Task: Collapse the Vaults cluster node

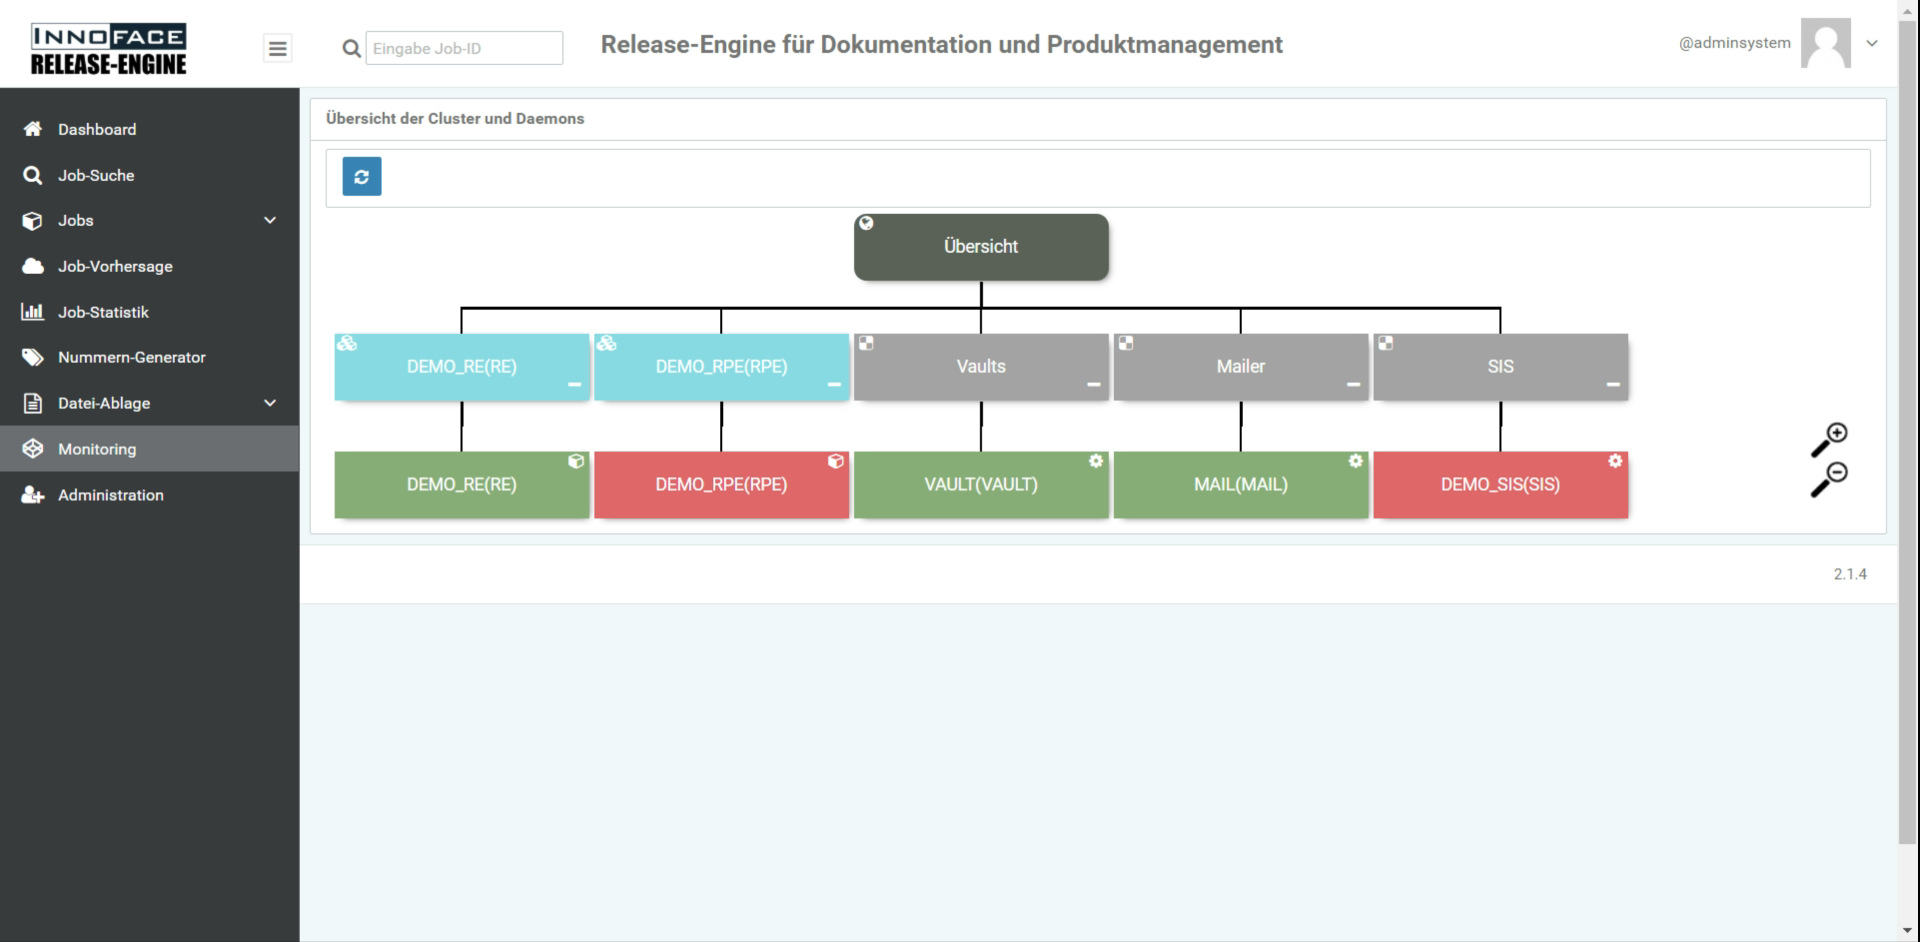Action: click(1094, 384)
